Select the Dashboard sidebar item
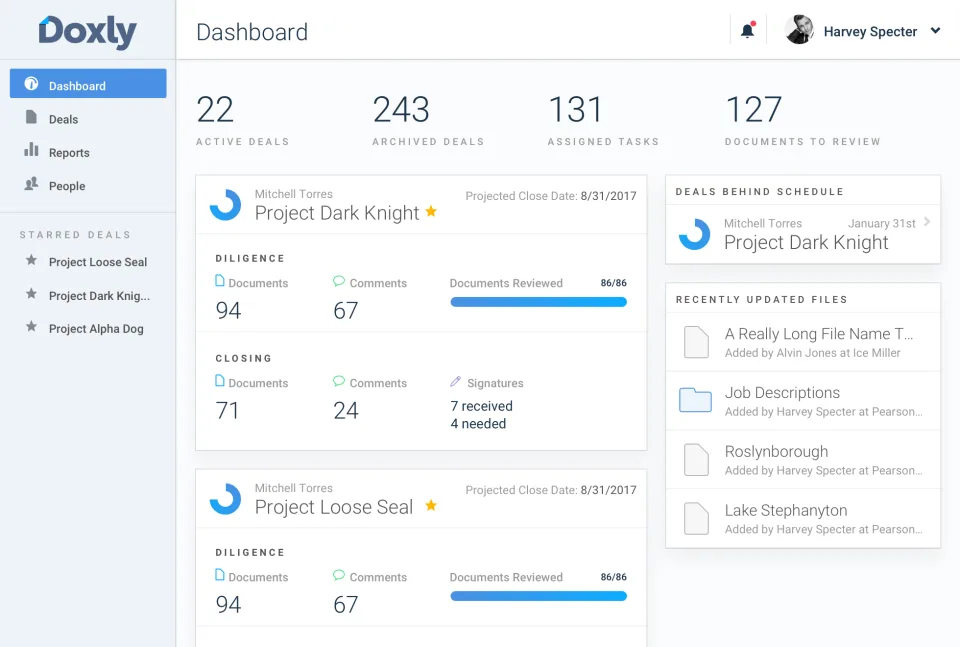This screenshot has height=647, width=960. click(88, 83)
